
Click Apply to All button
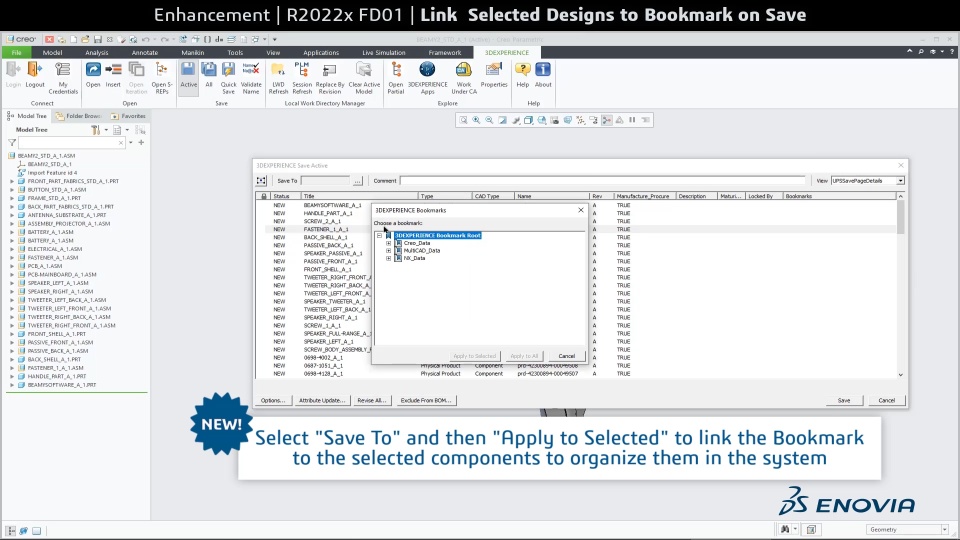point(524,356)
